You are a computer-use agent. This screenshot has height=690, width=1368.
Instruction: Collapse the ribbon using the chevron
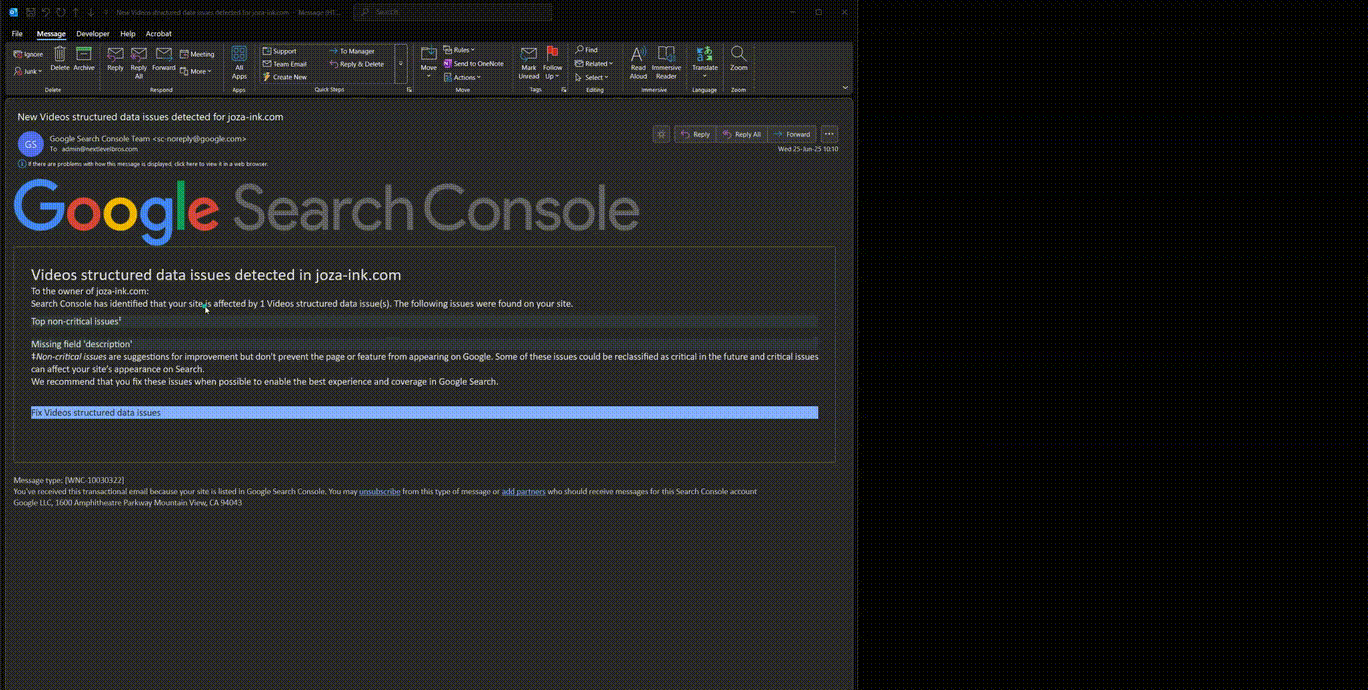tap(845, 88)
